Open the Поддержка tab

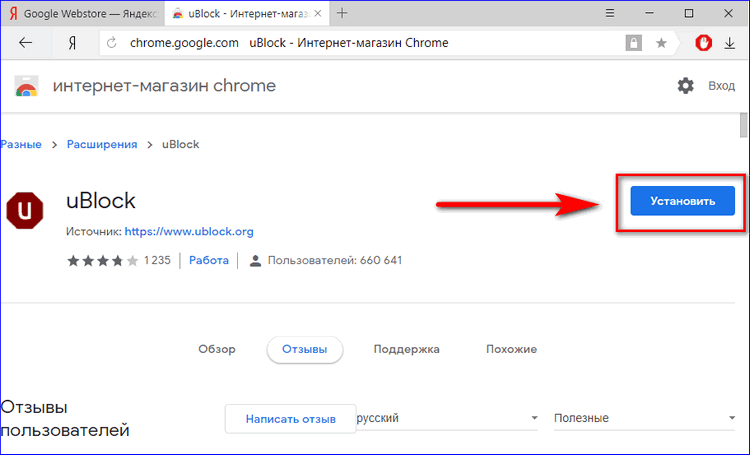(x=407, y=349)
